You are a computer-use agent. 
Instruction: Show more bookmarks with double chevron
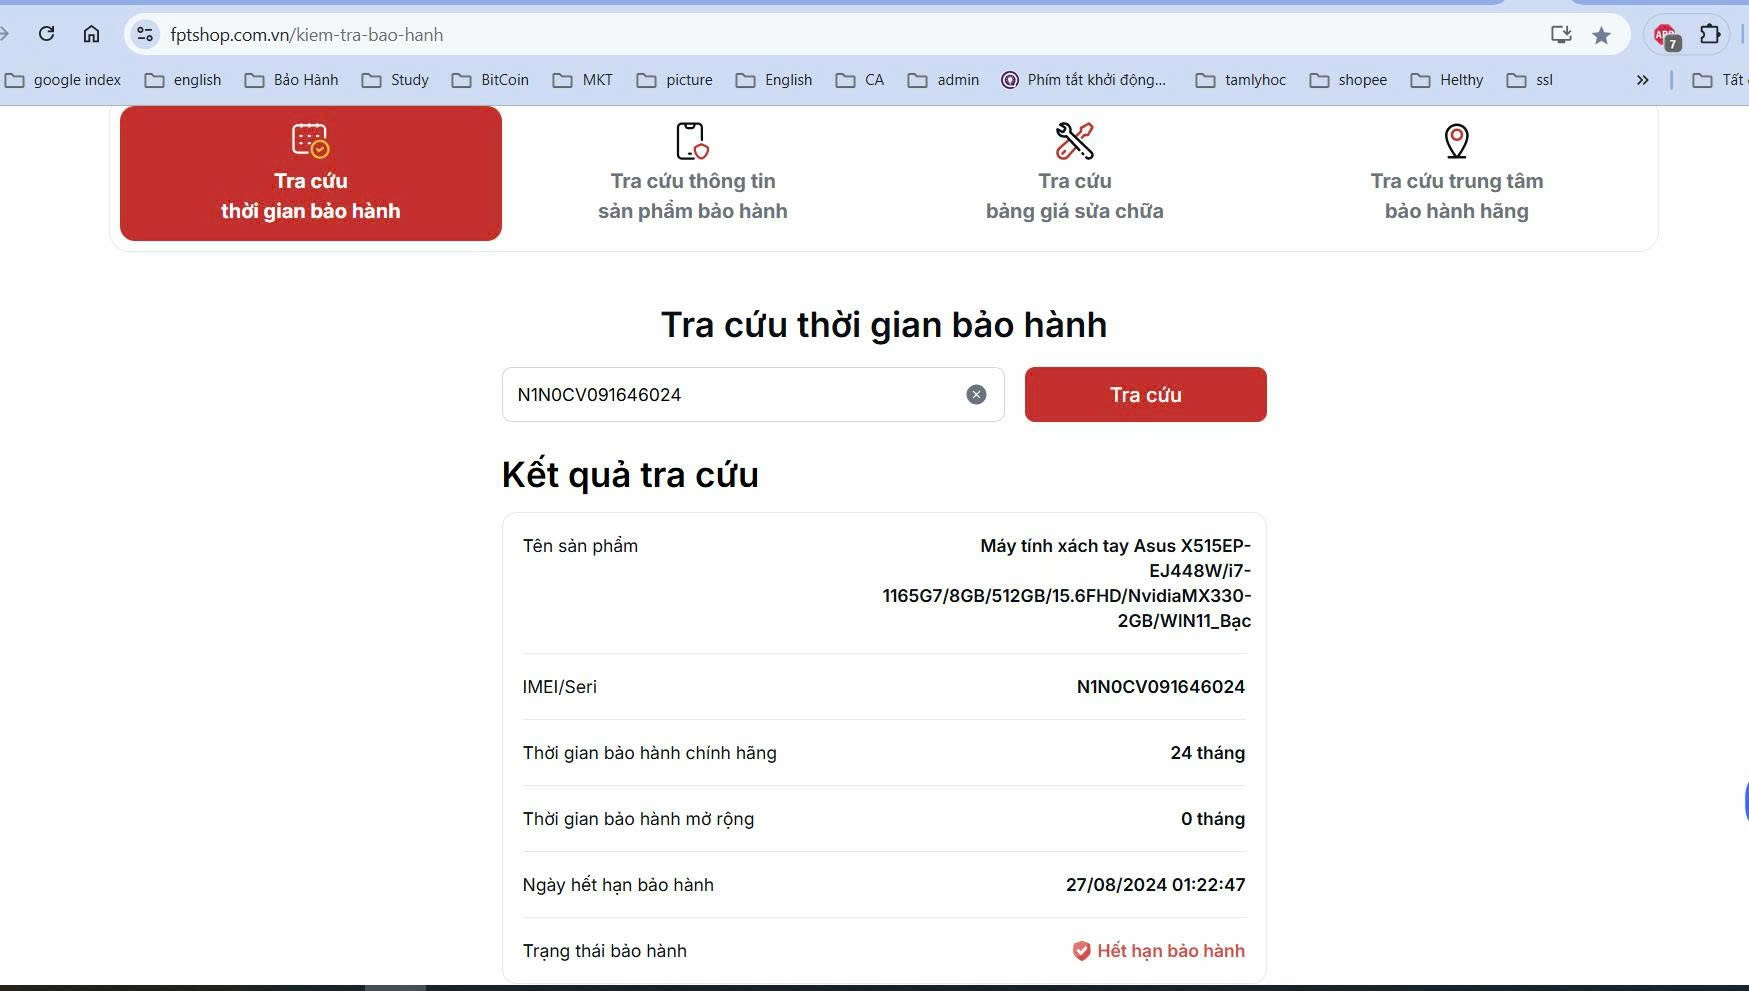[x=1642, y=80]
